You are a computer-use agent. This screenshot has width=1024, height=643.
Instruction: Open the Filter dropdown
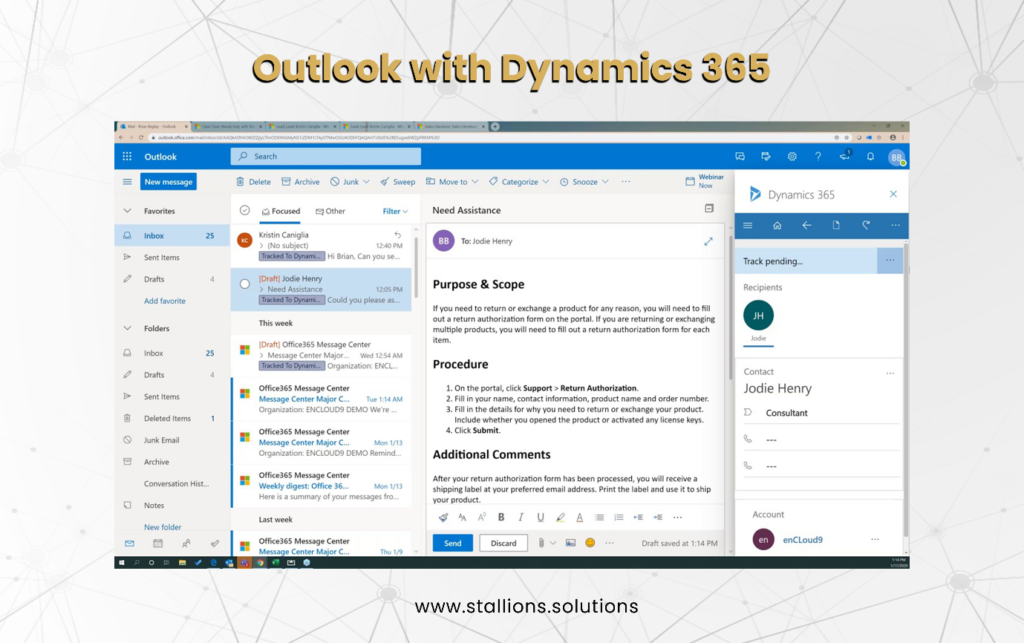(395, 212)
